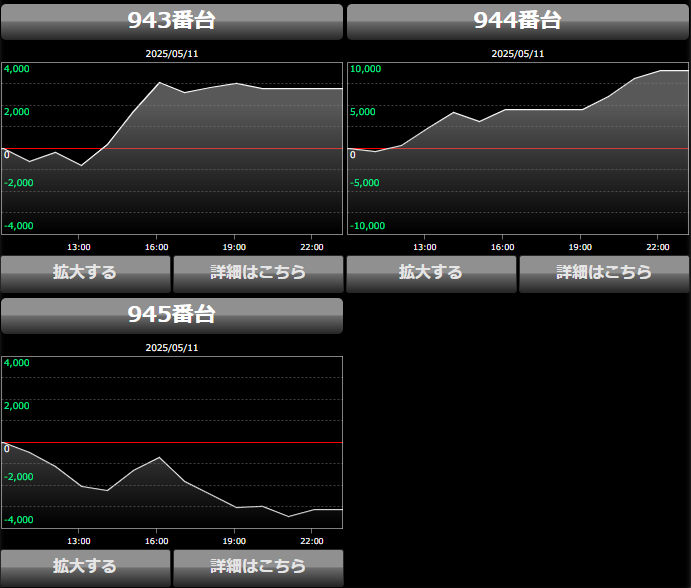The width and height of the screenshot is (691, 588).
Task: Click the 944番台 line chart
Action: (518, 149)
